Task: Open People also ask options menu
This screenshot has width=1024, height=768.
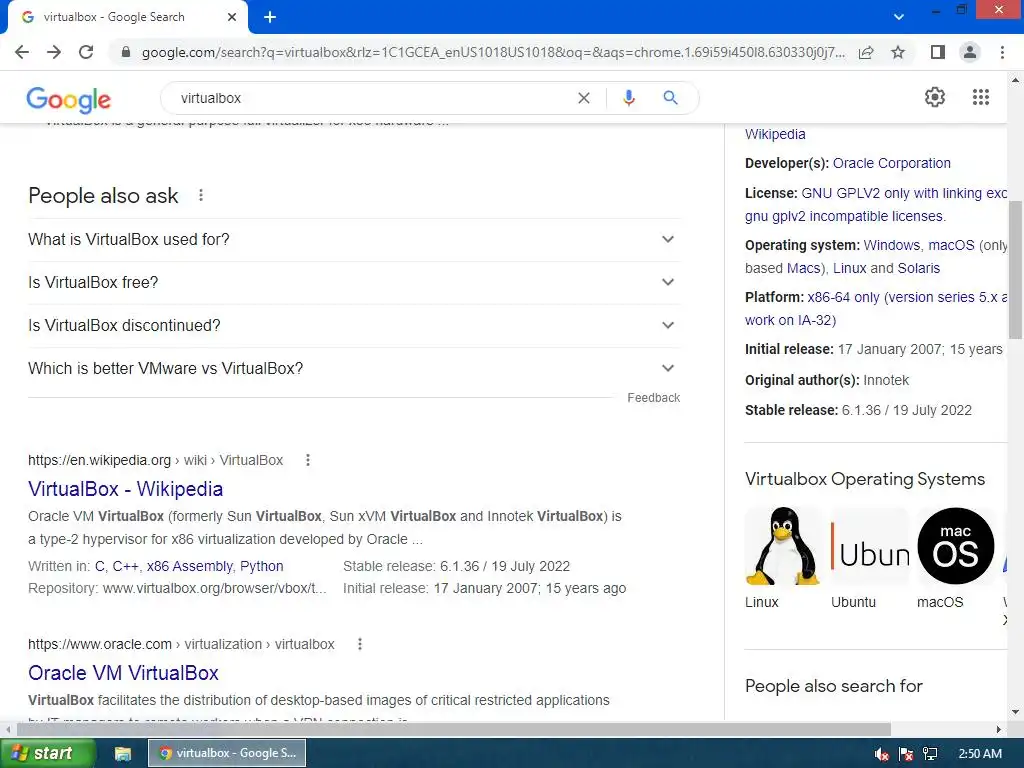Action: pos(201,195)
